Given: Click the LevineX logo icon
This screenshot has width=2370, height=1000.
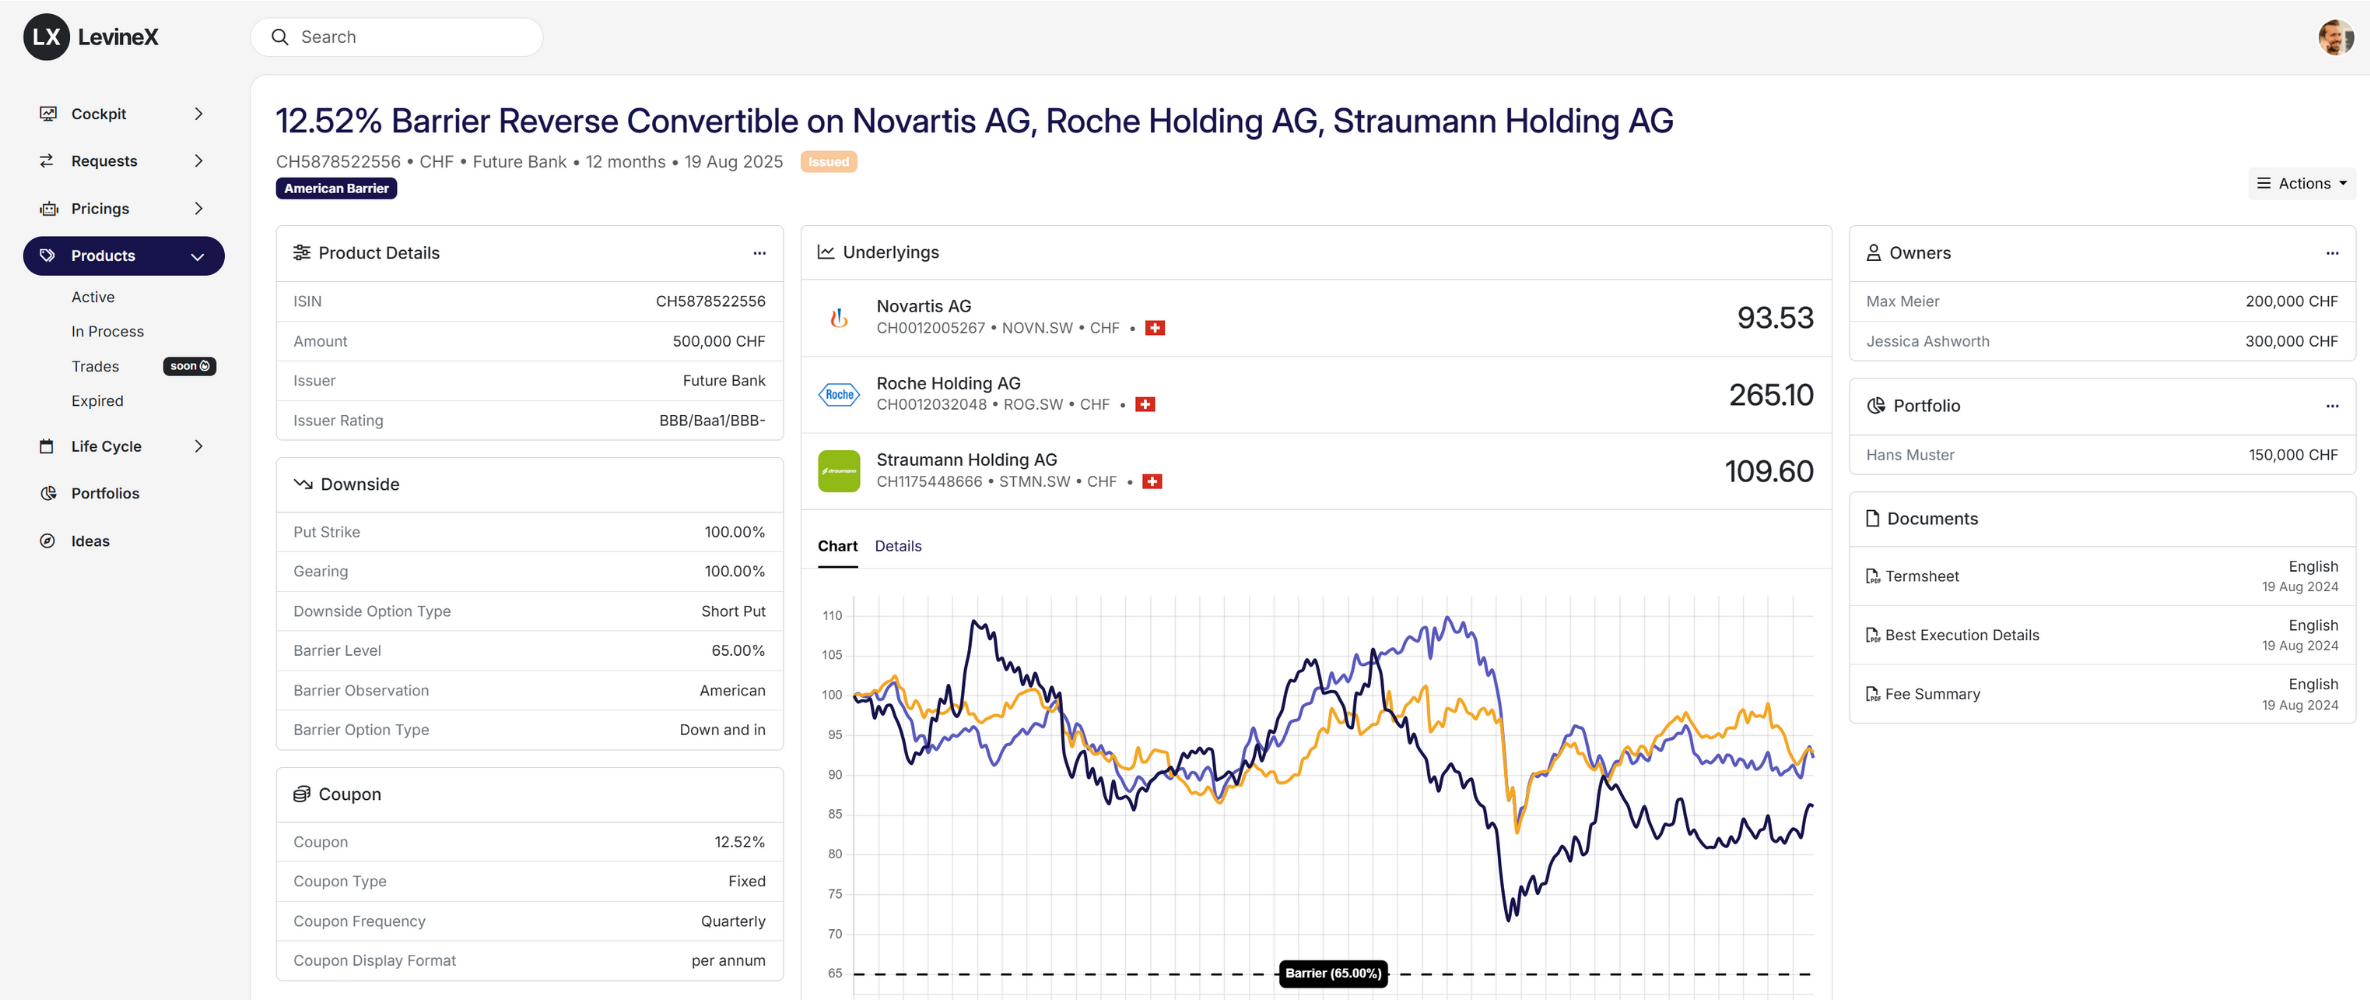Looking at the screenshot, I should click(46, 37).
